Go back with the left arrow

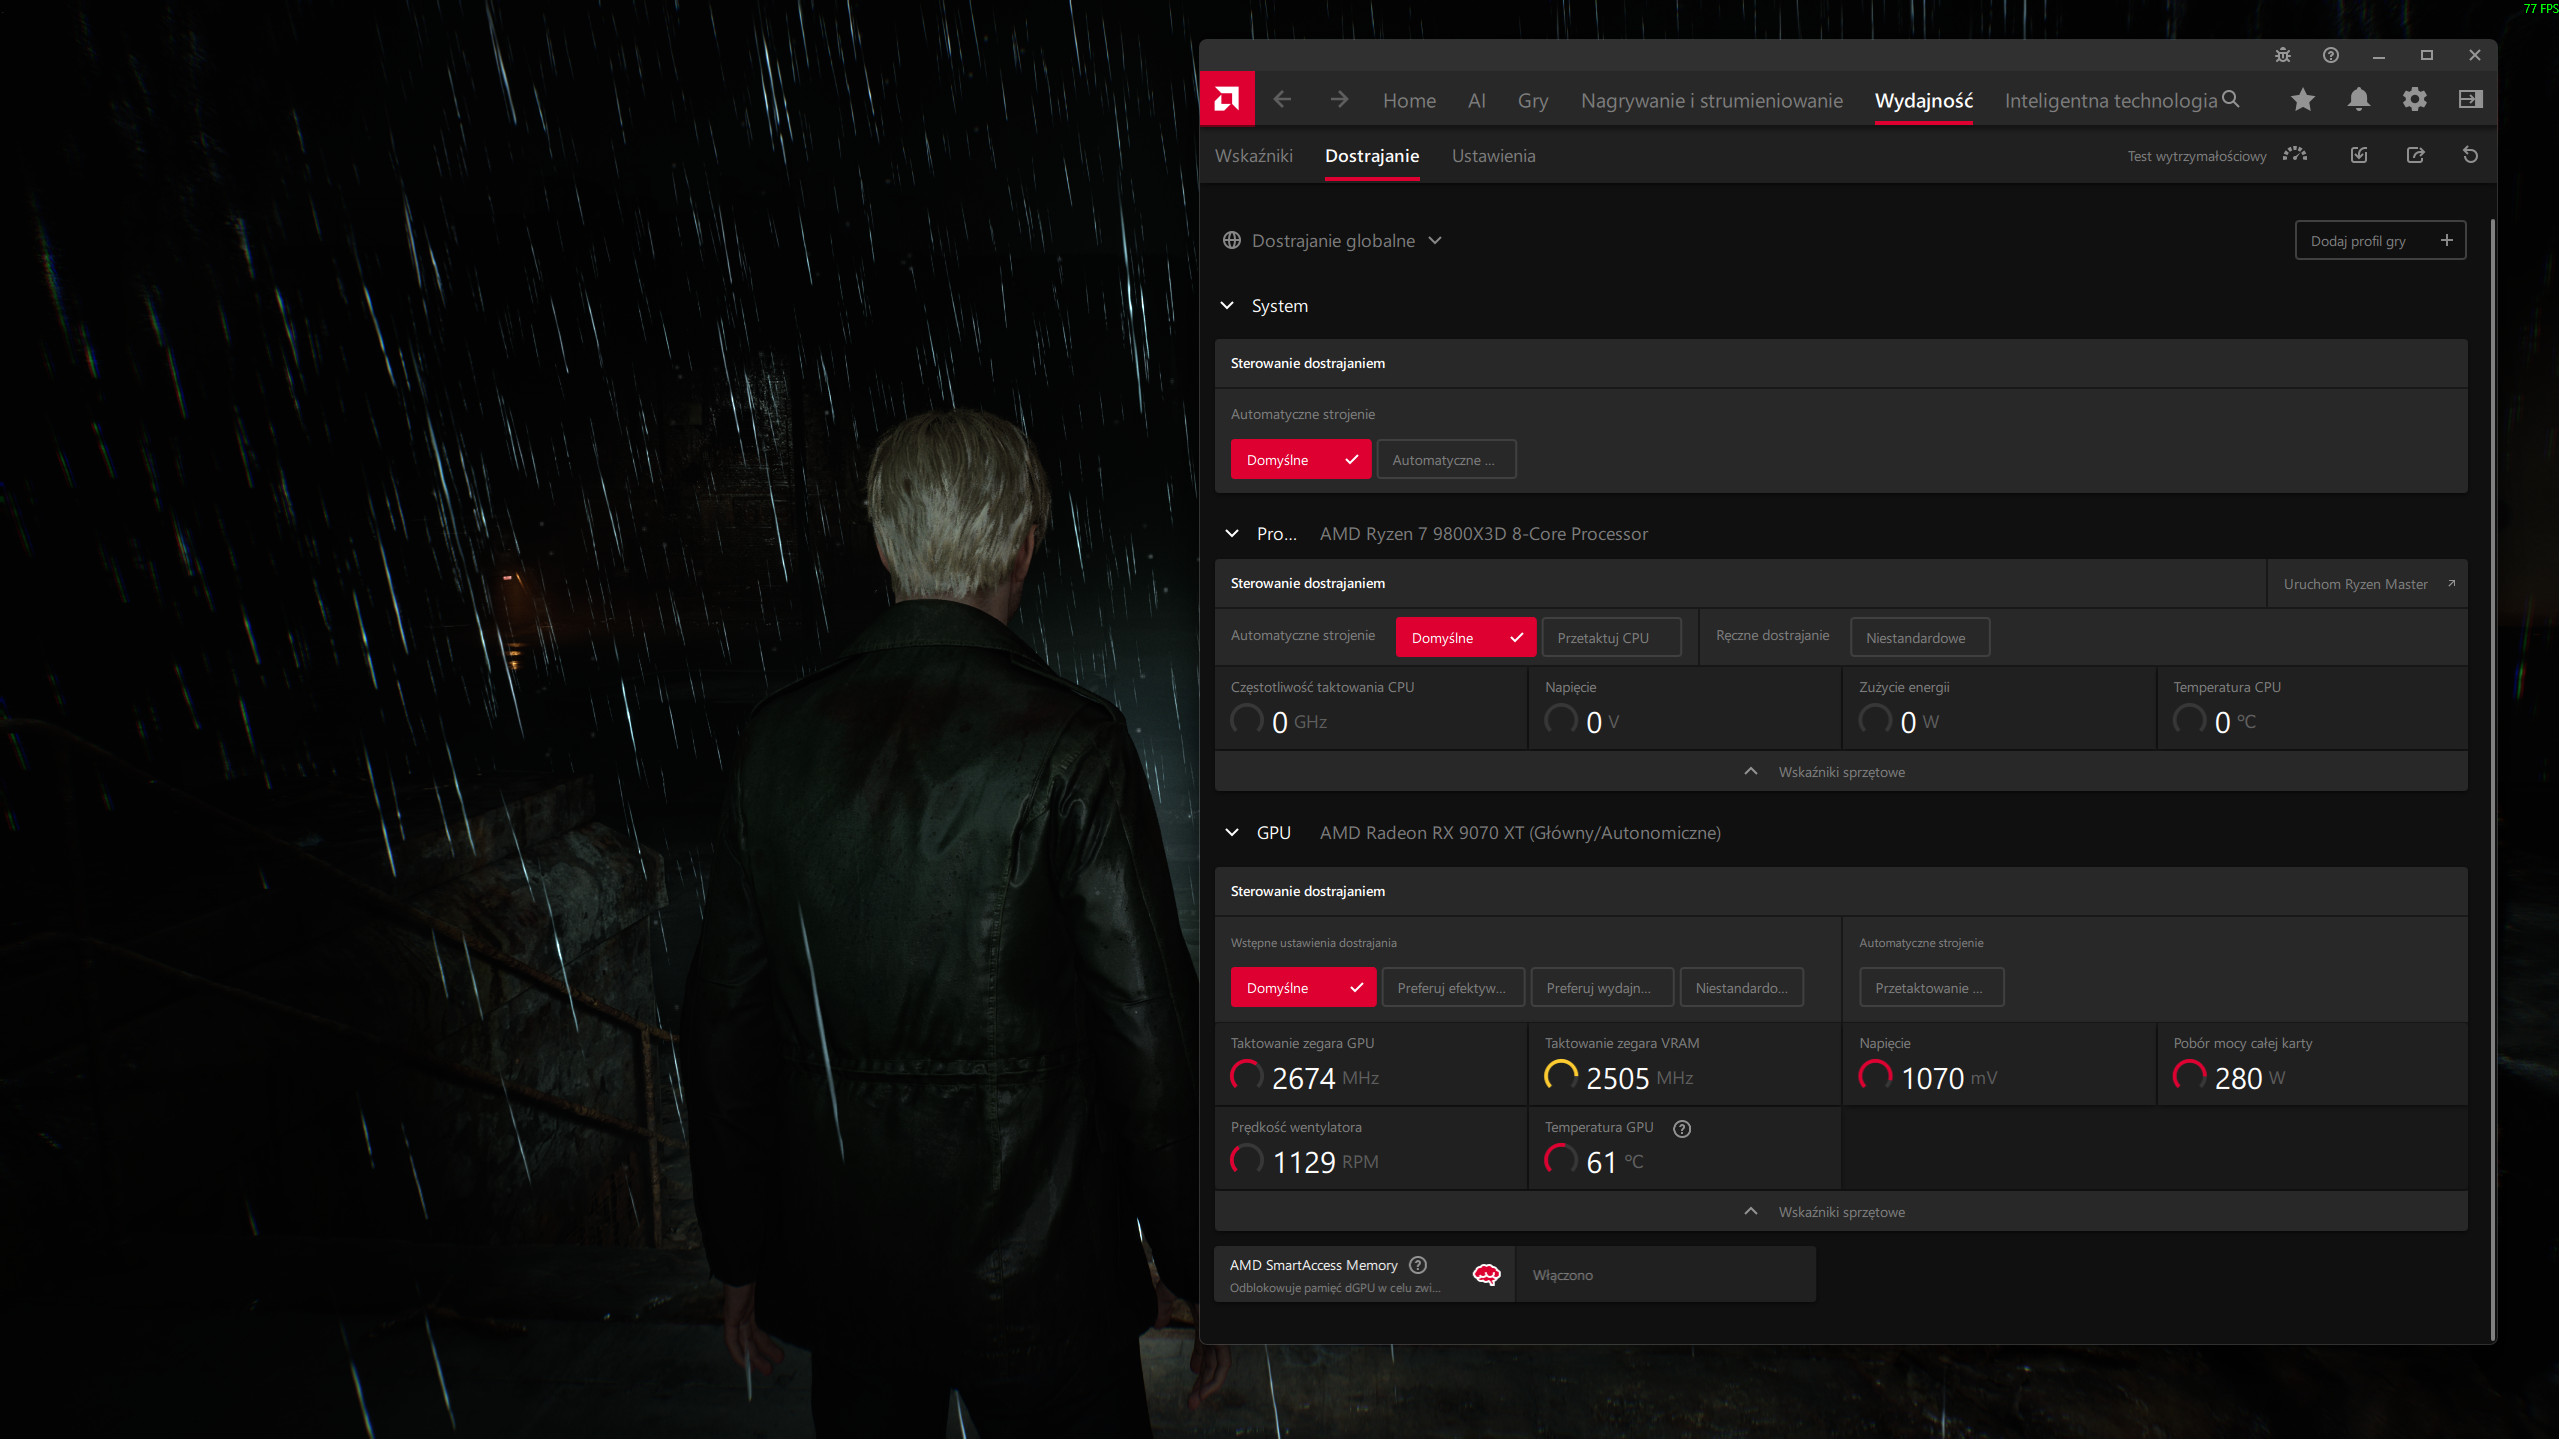[x=1282, y=99]
